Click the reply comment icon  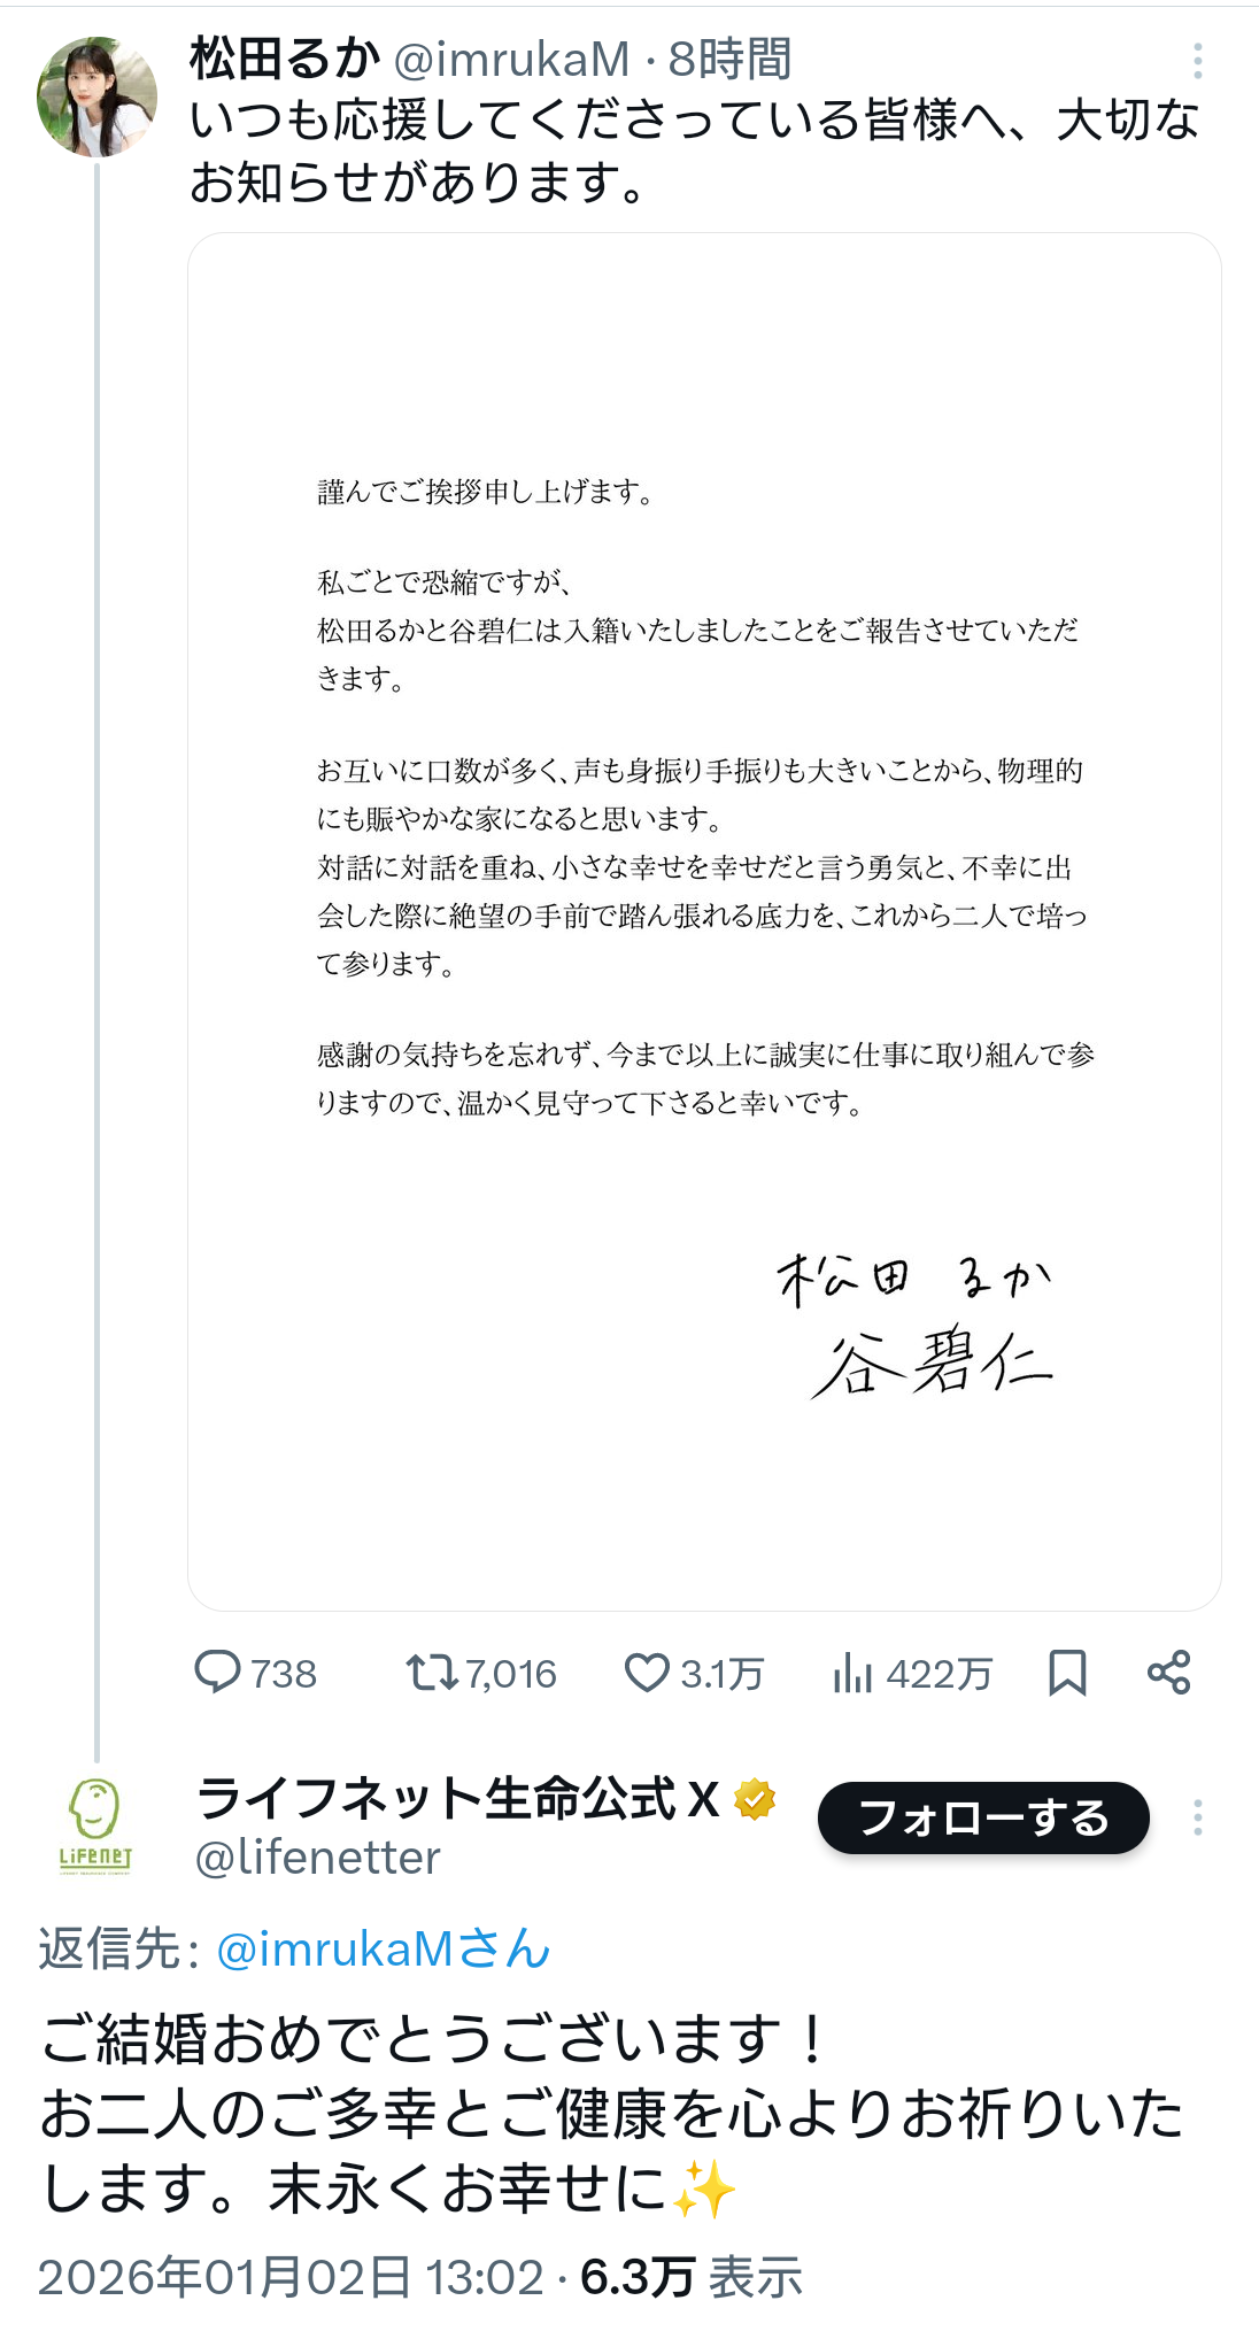[x=217, y=1672]
